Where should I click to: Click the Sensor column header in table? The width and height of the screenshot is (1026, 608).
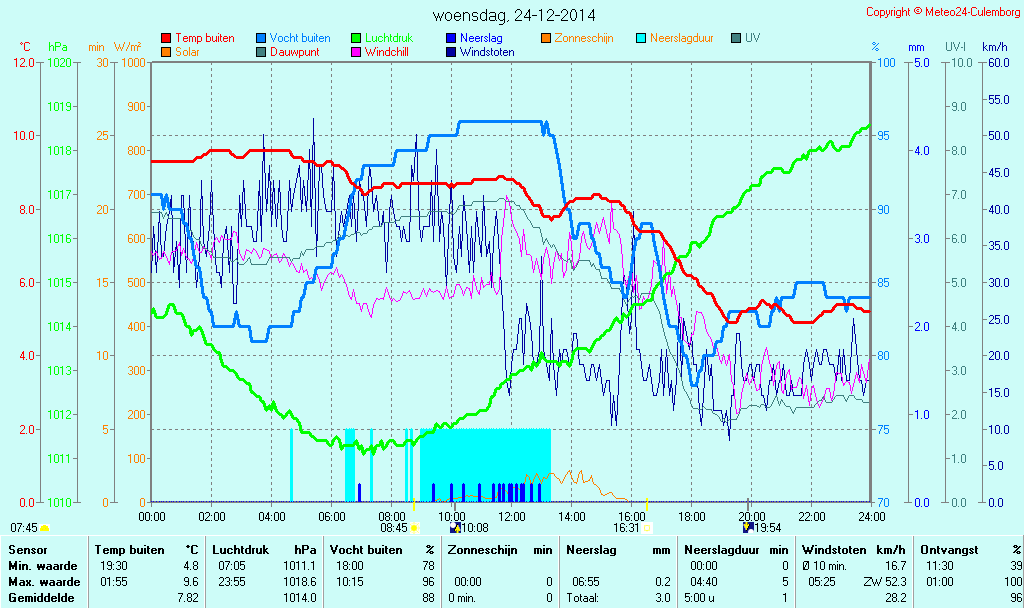[26, 550]
